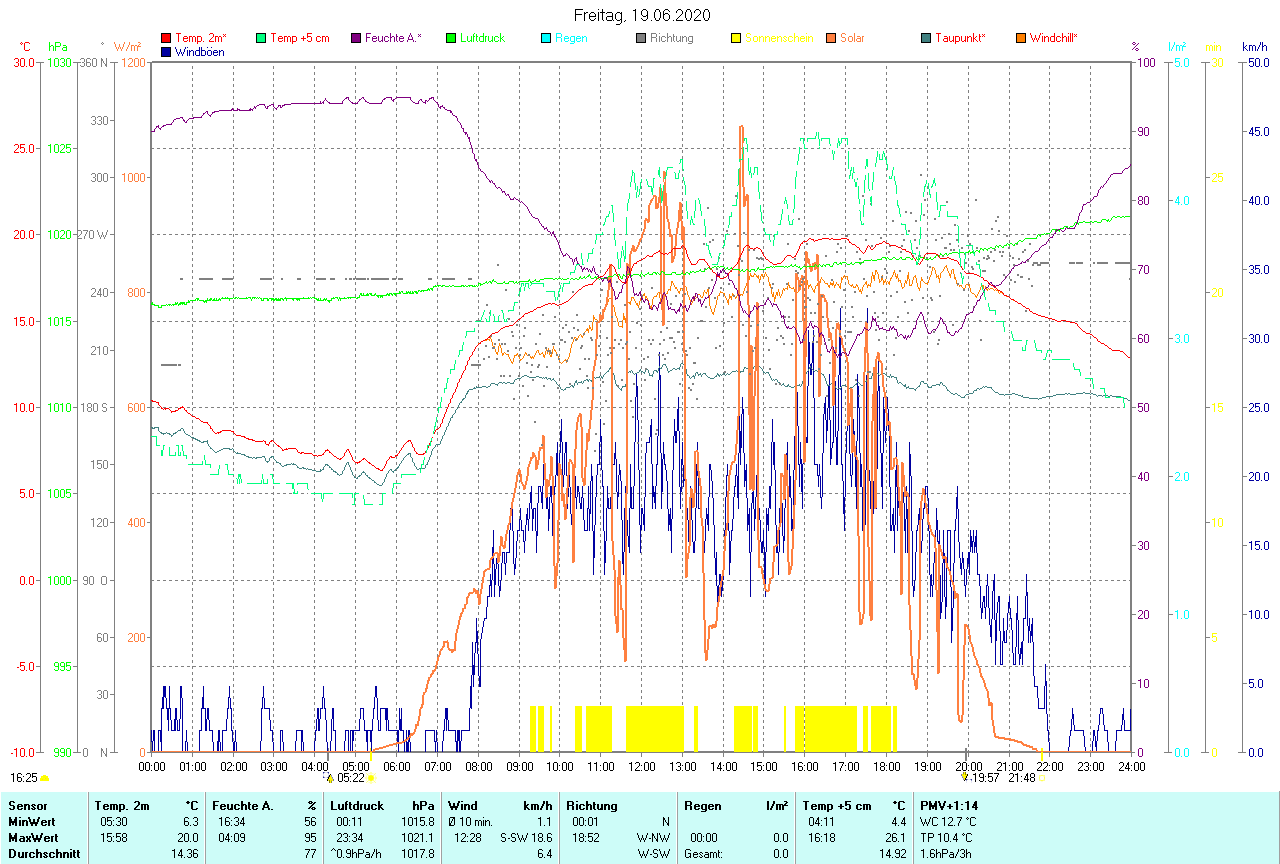Click the 24:00 tick label on time axis
Image resolution: width=1280 pixels, height=864 pixels.
(x=1131, y=766)
